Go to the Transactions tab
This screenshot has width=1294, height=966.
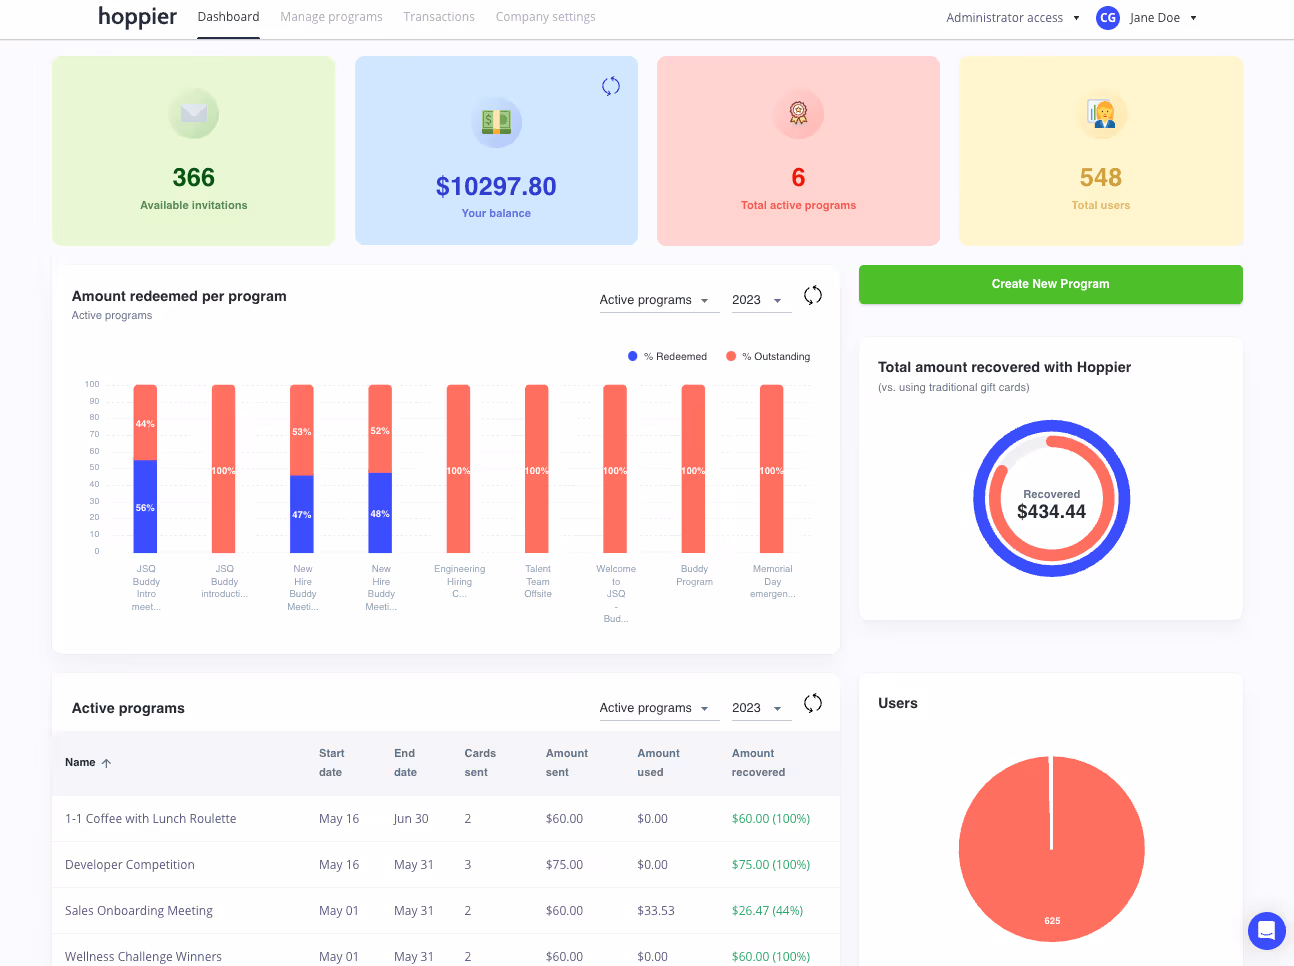point(439,17)
